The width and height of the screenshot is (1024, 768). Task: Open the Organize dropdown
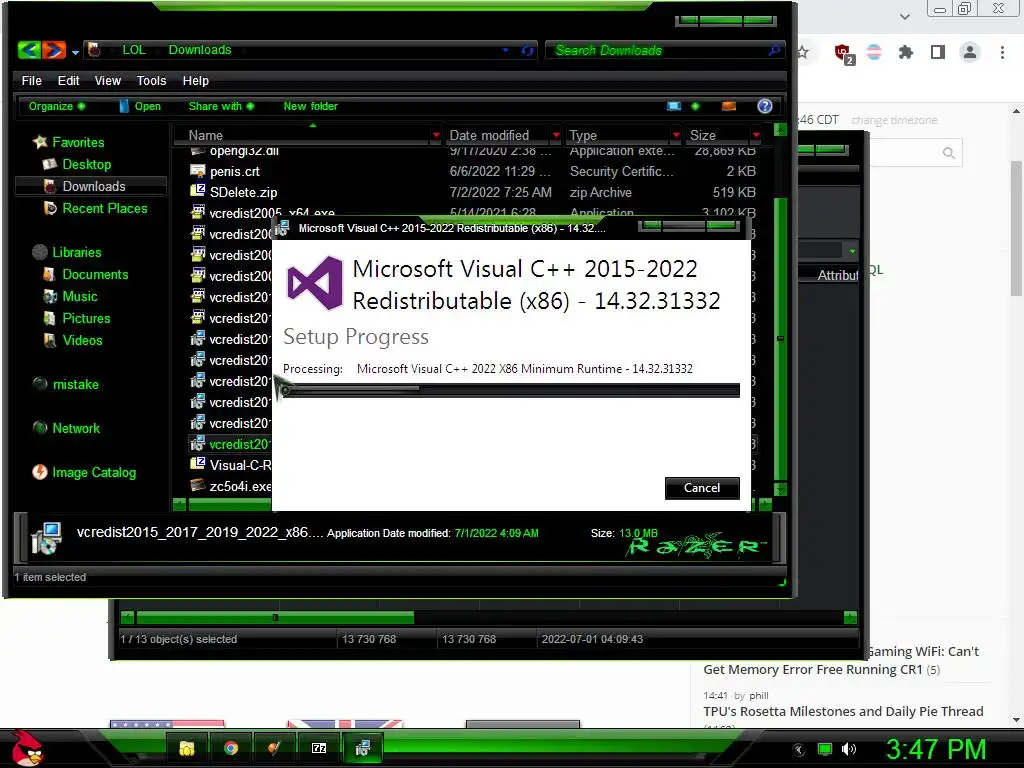click(56, 106)
